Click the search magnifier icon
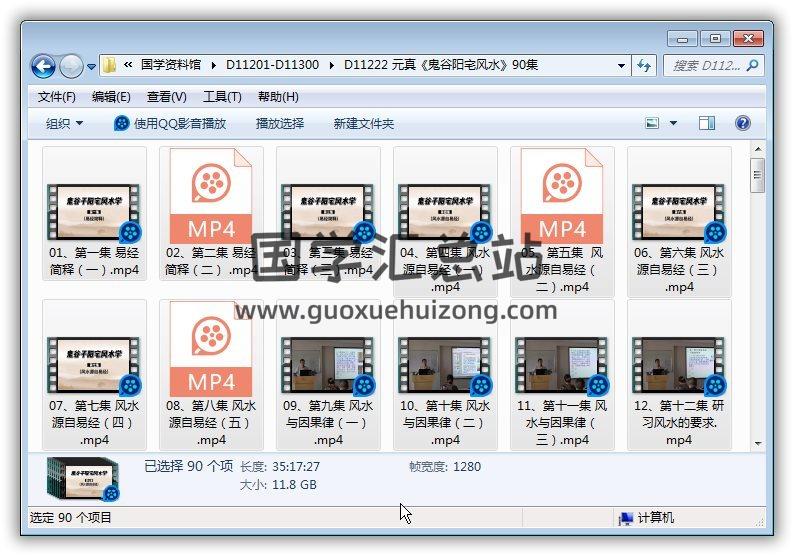The height and width of the screenshot is (556, 794). tap(752, 66)
